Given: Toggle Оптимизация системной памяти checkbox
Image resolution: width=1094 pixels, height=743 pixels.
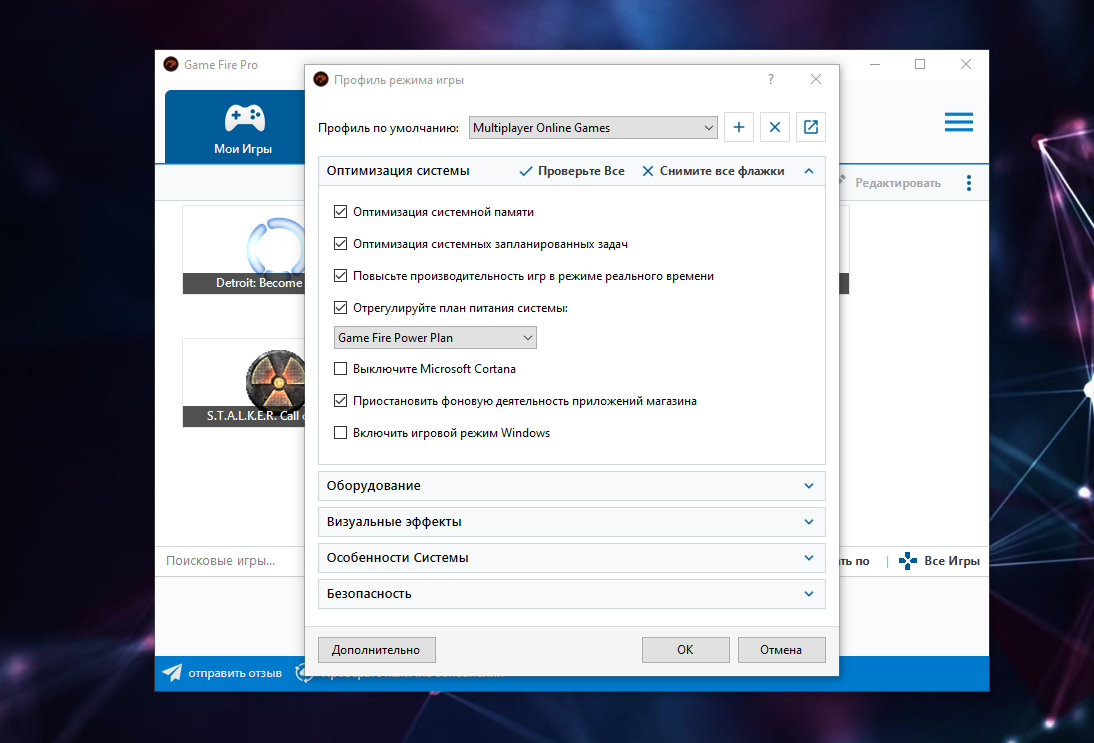Looking at the screenshot, I should coord(340,211).
